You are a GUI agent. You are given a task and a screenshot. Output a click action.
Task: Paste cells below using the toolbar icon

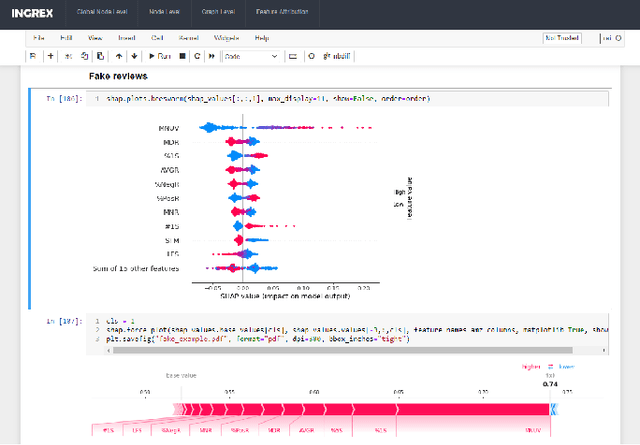click(99, 56)
